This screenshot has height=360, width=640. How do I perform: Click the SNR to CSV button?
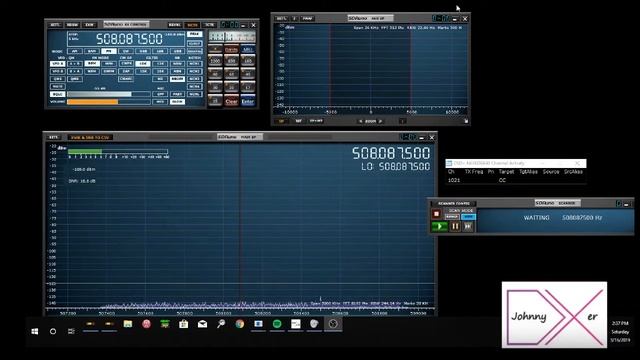(x=90, y=138)
